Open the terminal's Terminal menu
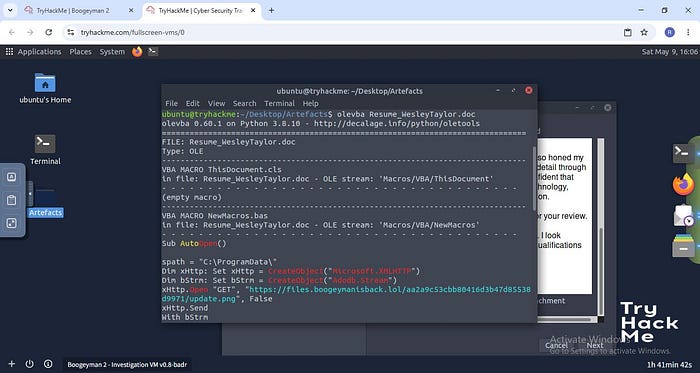This screenshot has height=373, width=700. 279,103
